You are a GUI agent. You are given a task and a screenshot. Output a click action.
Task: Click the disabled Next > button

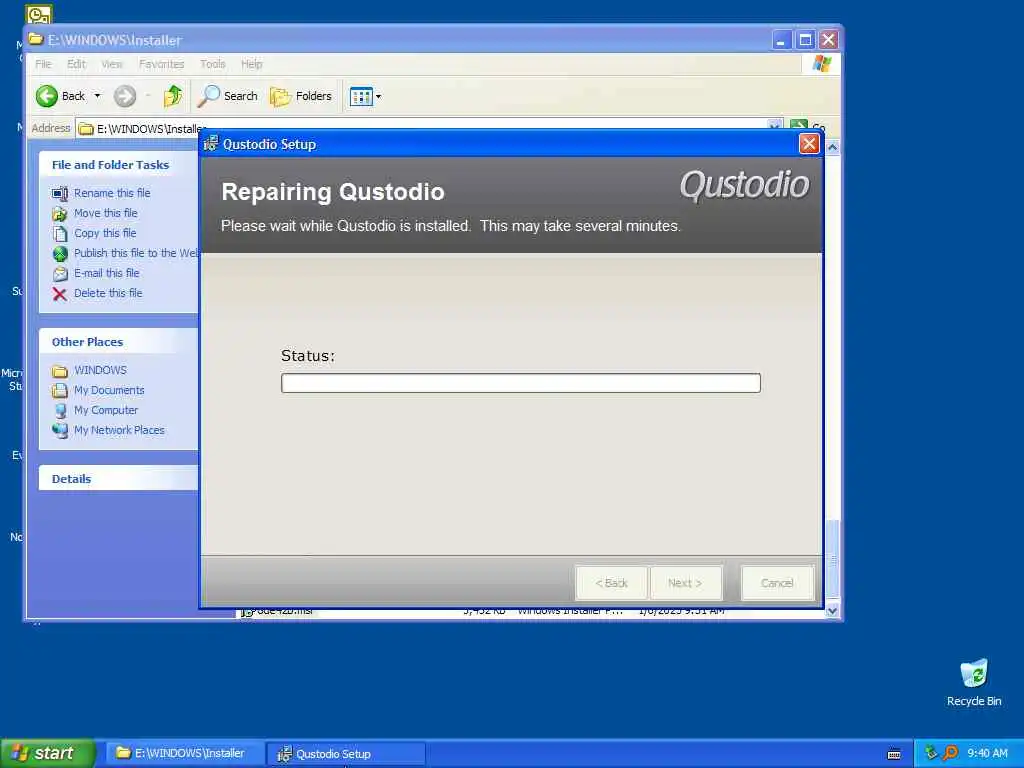(x=685, y=583)
